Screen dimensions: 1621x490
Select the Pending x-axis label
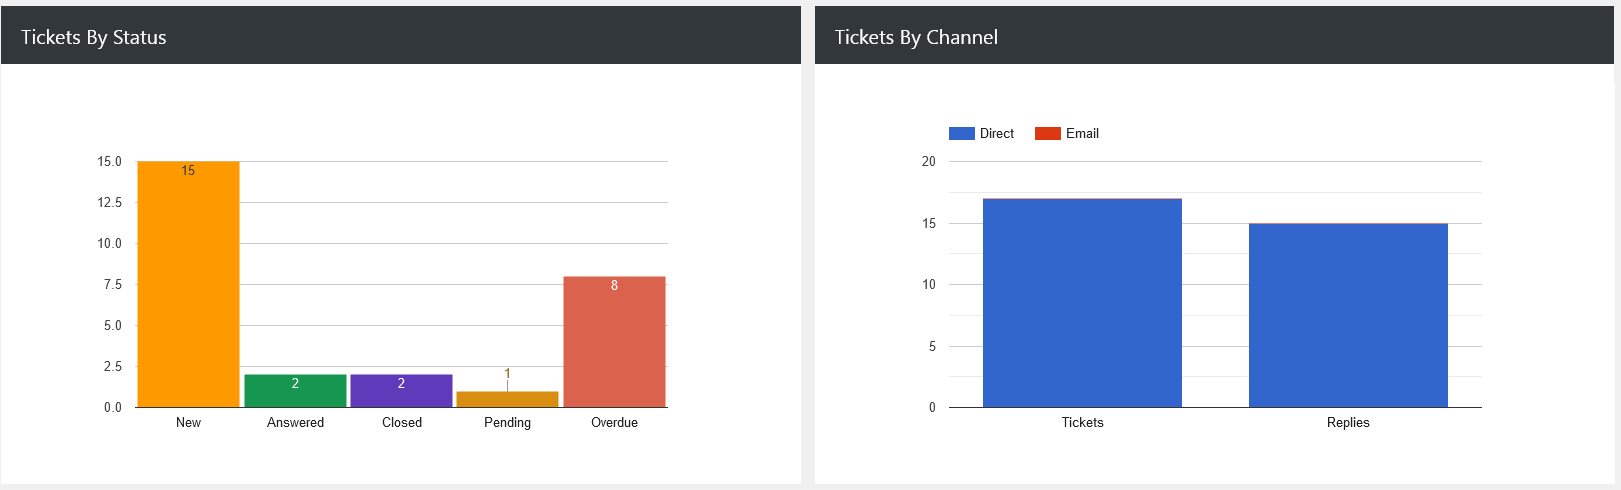coord(507,423)
